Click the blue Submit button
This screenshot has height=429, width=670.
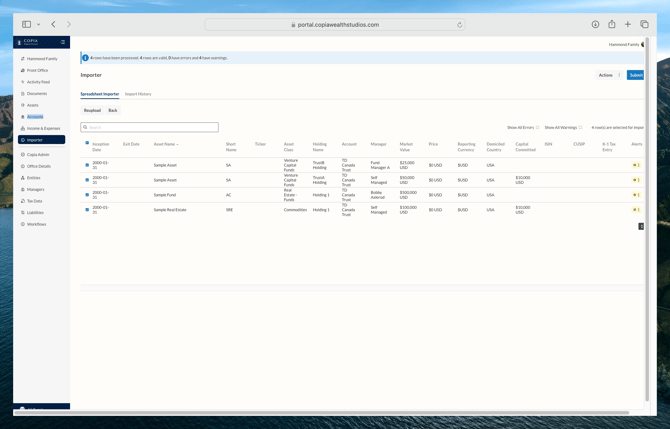pos(635,75)
